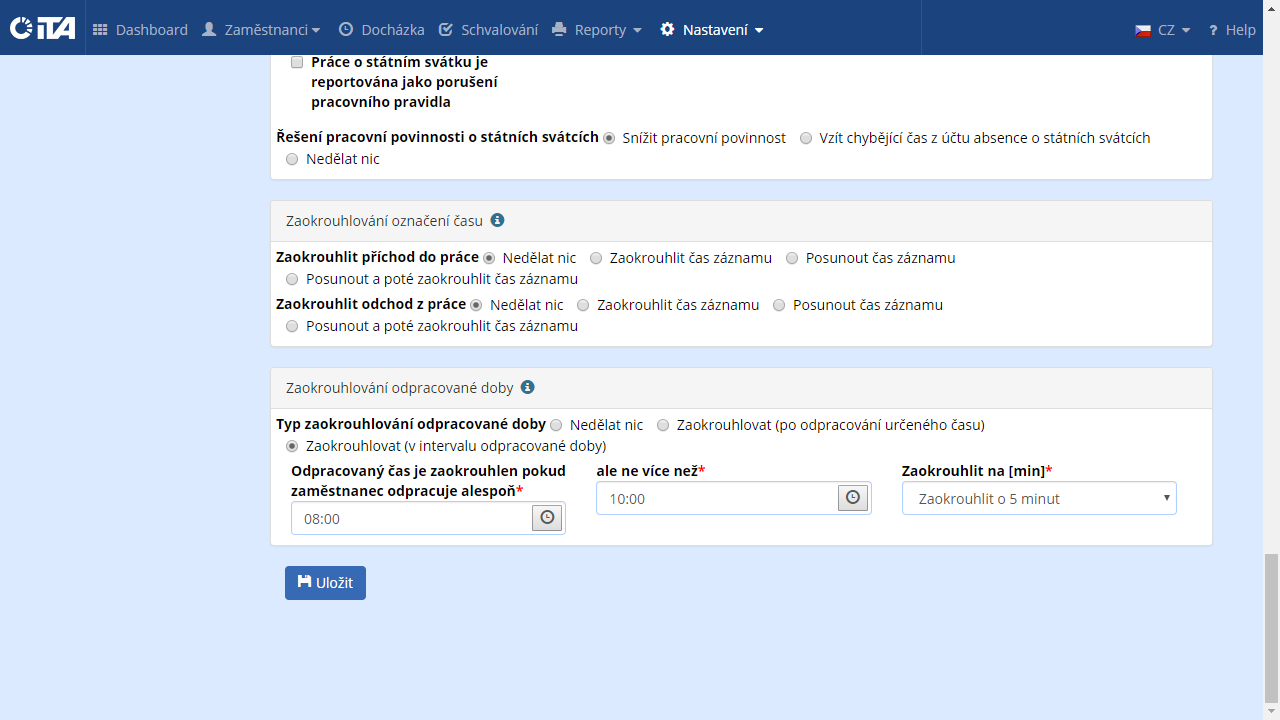
Task: Click info icon beside Zaokrouhlování odpracované doby
Action: click(527, 387)
